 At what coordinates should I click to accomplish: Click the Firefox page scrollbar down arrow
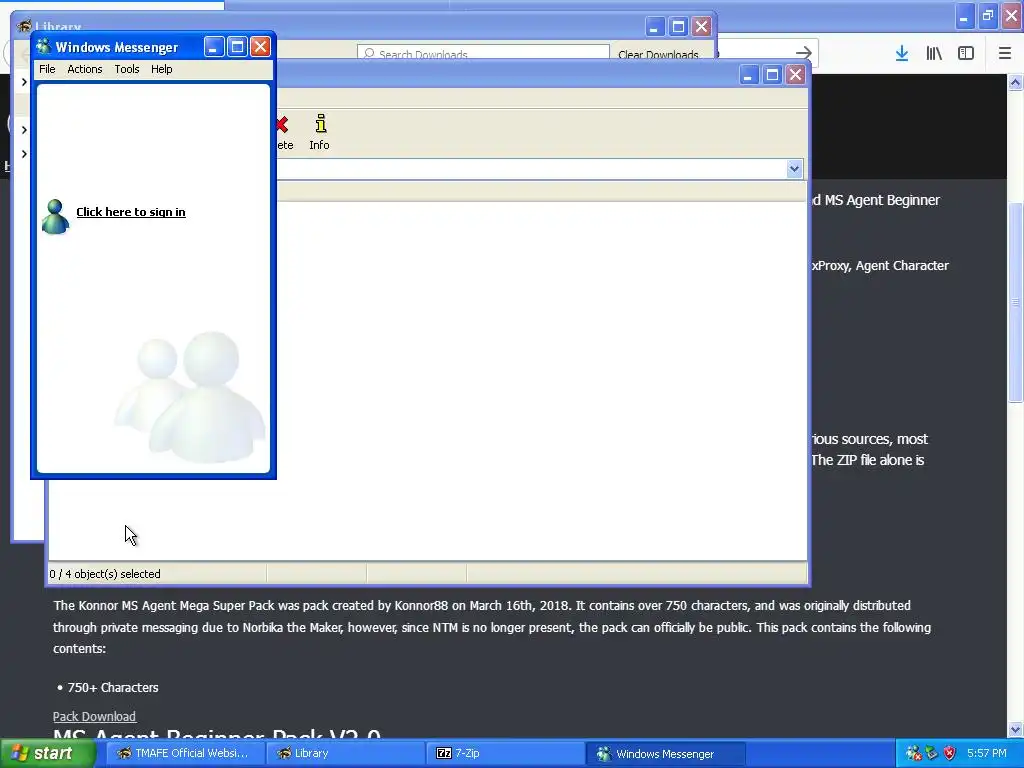coord(1016,729)
